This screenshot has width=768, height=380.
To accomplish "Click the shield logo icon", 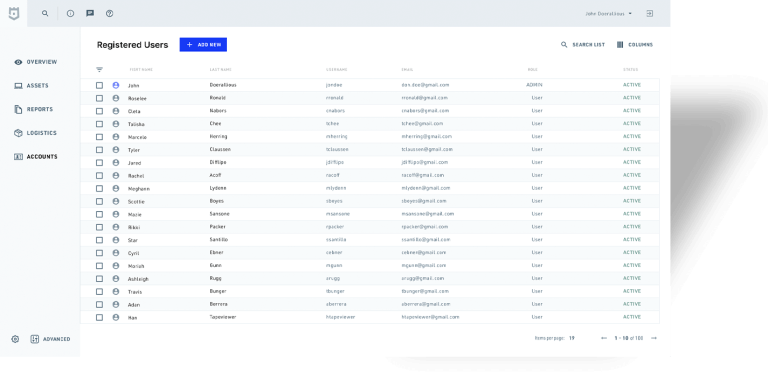I will point(14,14).
